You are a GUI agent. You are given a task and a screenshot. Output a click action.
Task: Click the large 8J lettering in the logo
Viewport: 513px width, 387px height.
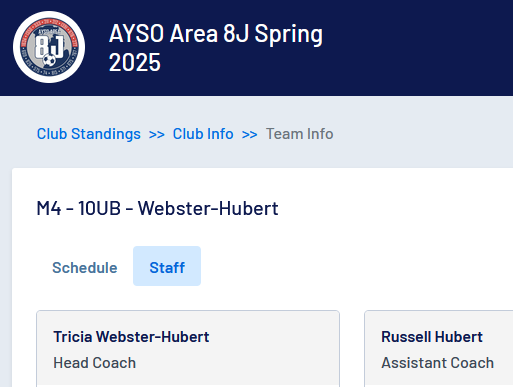tap(49, 46)
